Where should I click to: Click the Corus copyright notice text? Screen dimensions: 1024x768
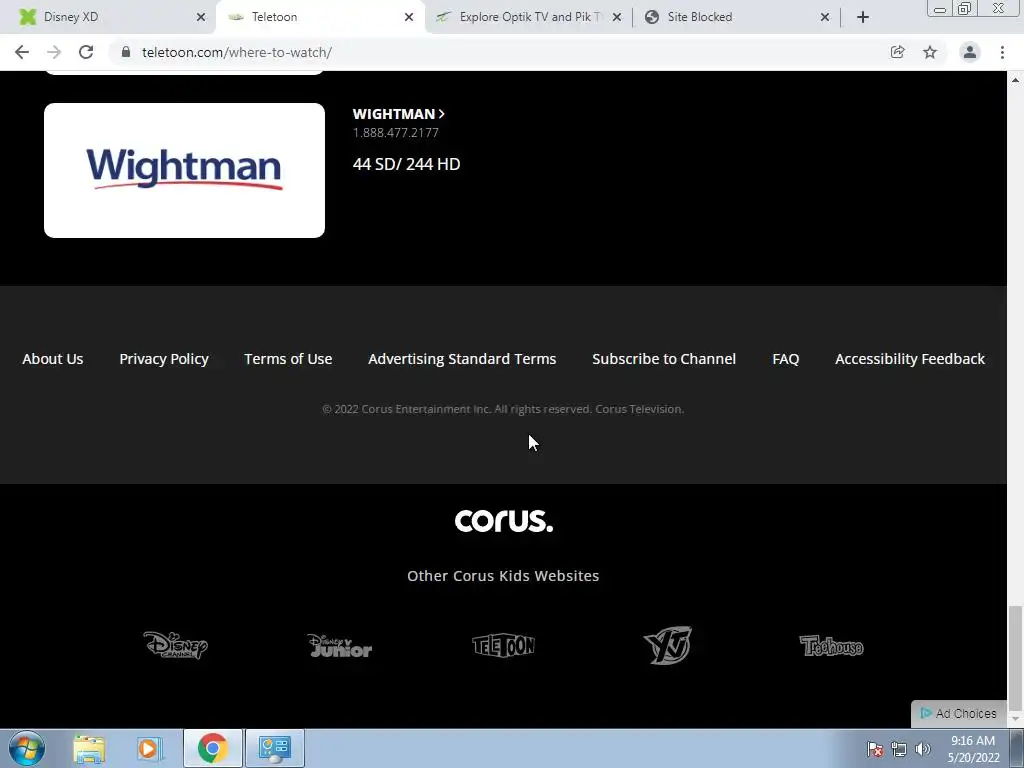coord(503,409)
